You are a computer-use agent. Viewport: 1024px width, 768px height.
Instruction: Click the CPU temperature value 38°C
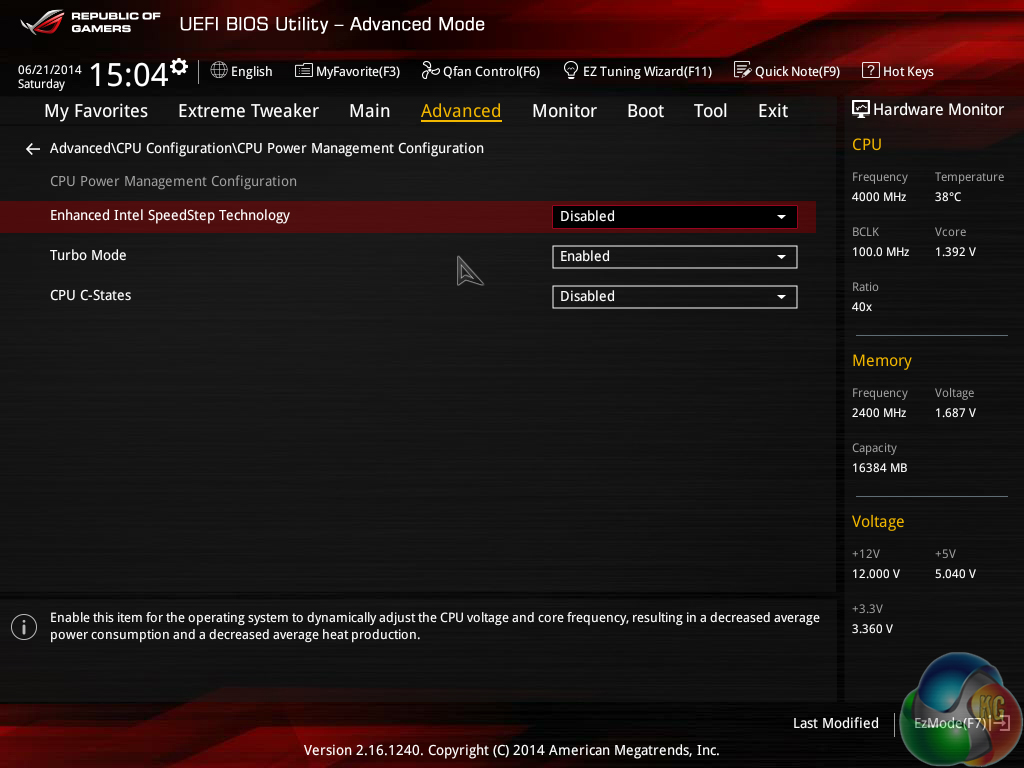coord(948,197)
